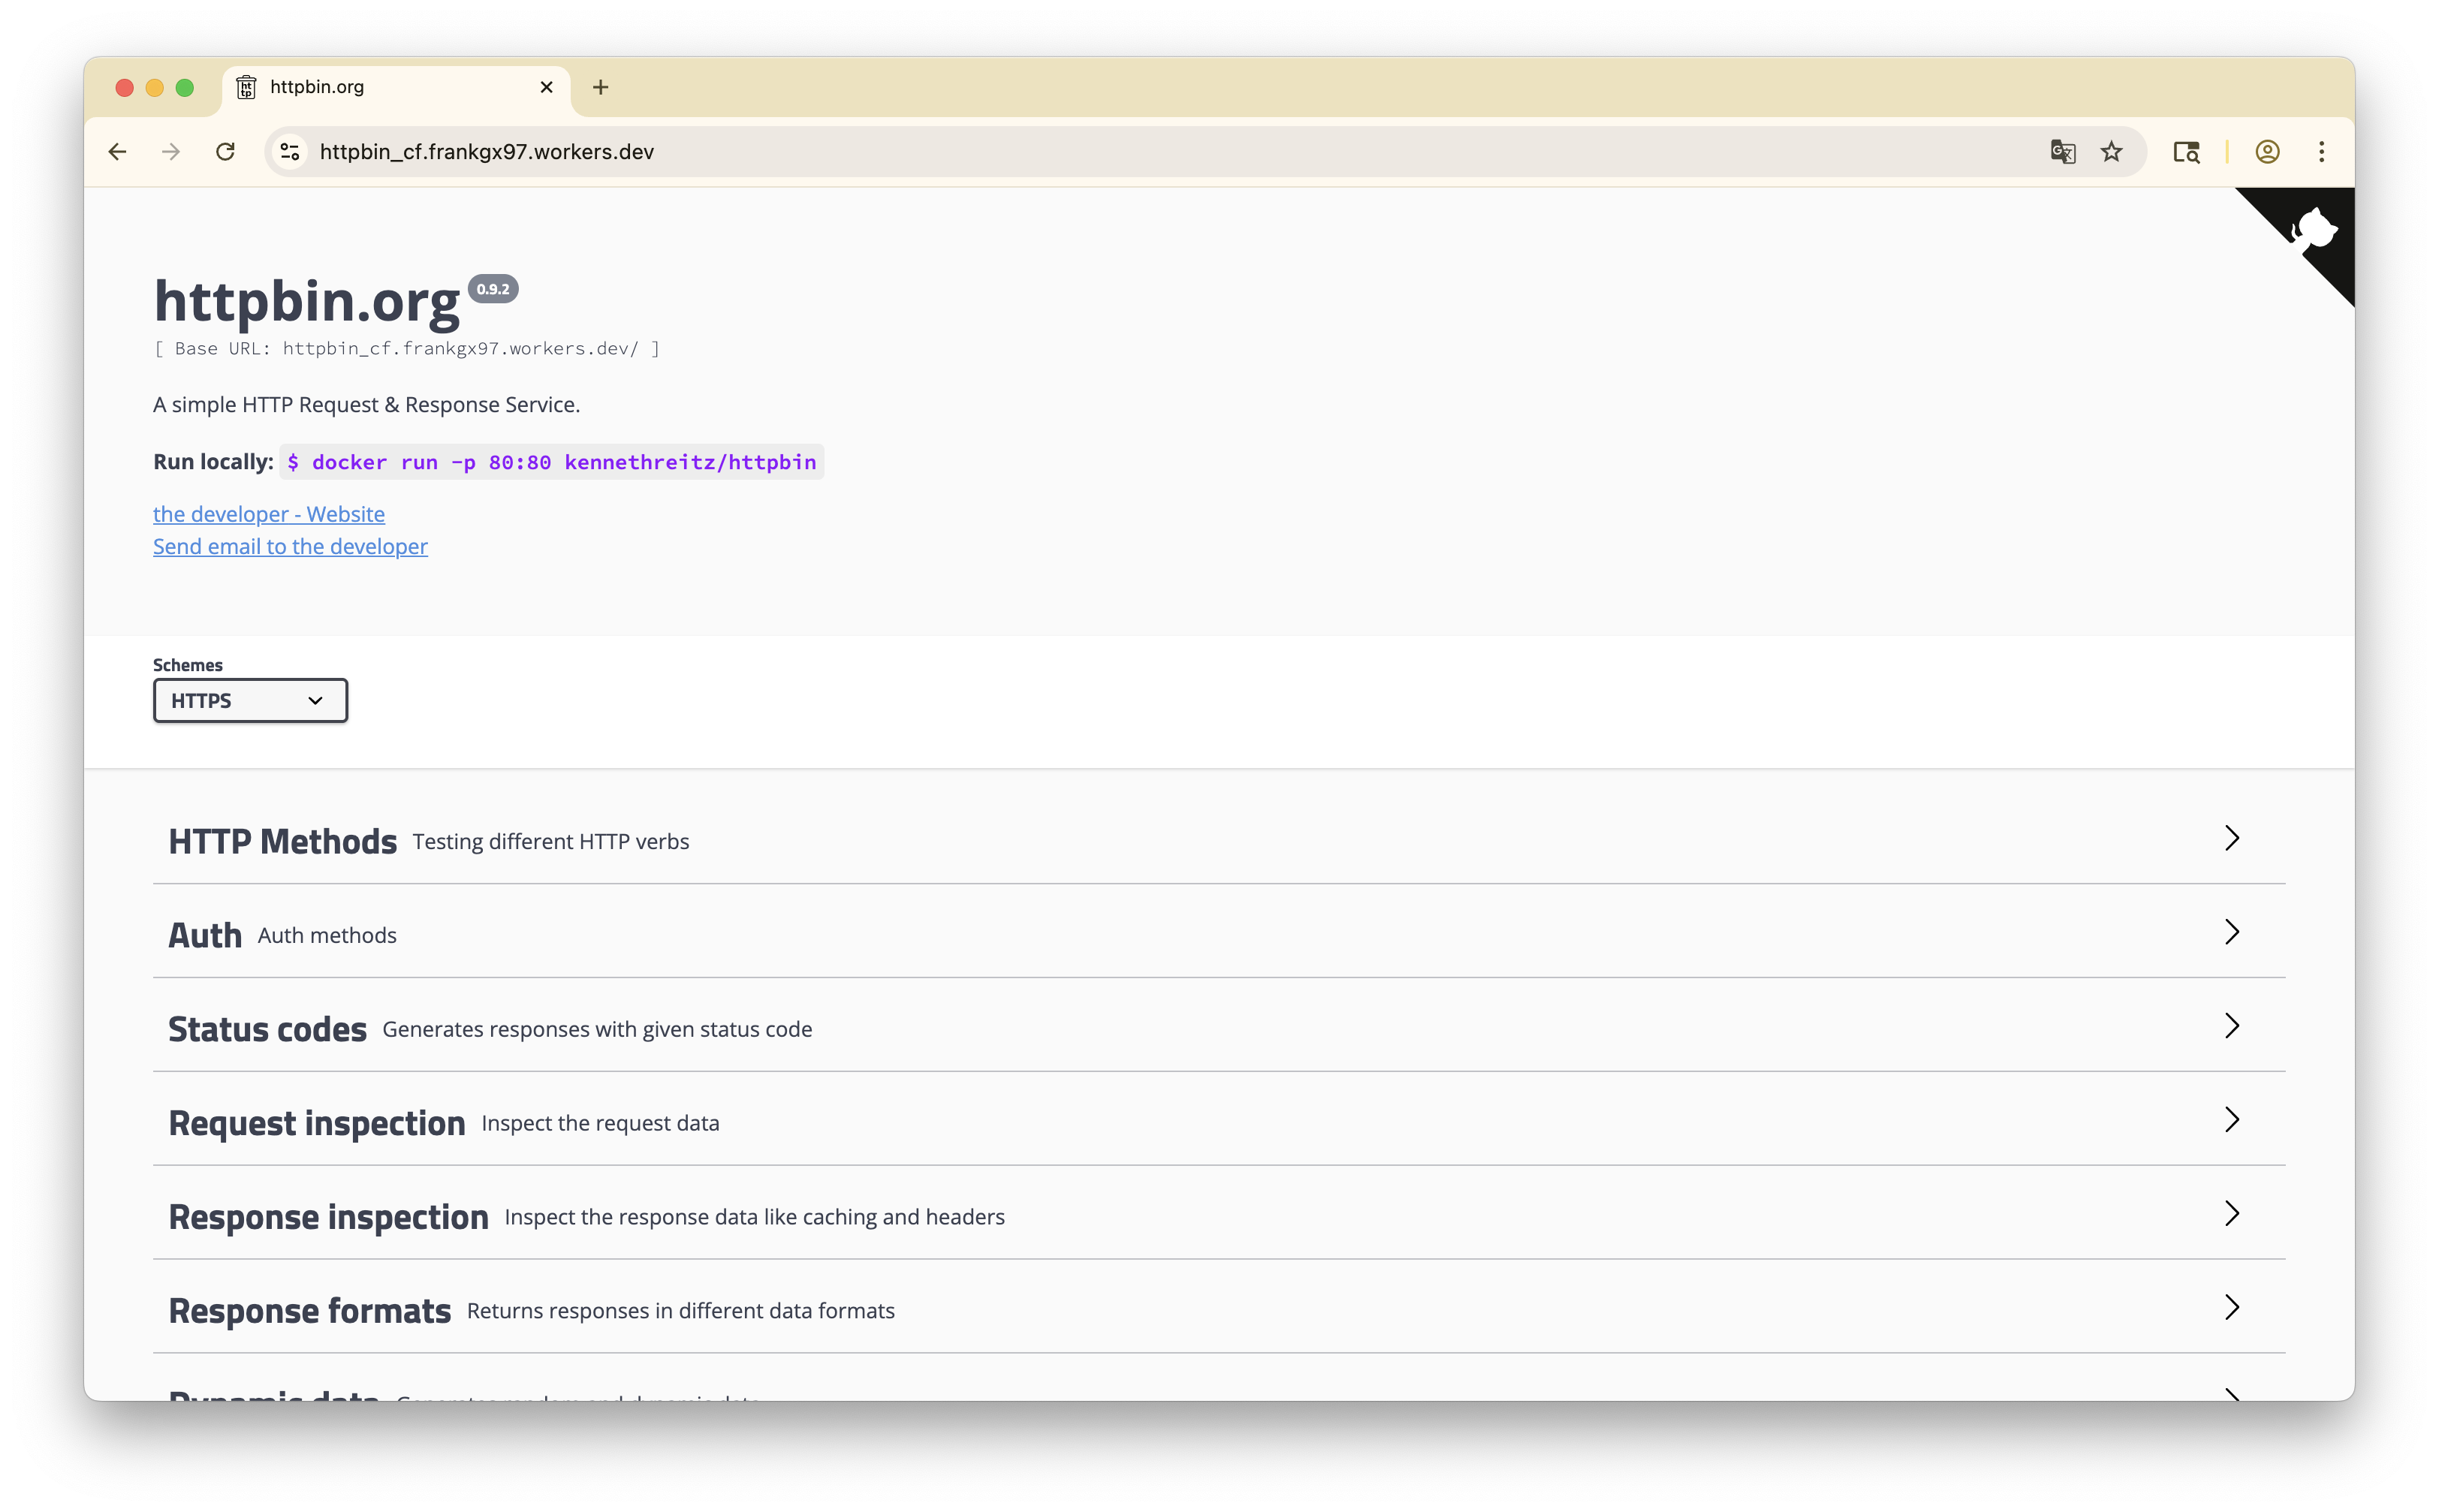The height and width of the screenshot is (1512, 2439).
Task: Open Chrome's three-dot menu
Action: tap(2321, 151)
